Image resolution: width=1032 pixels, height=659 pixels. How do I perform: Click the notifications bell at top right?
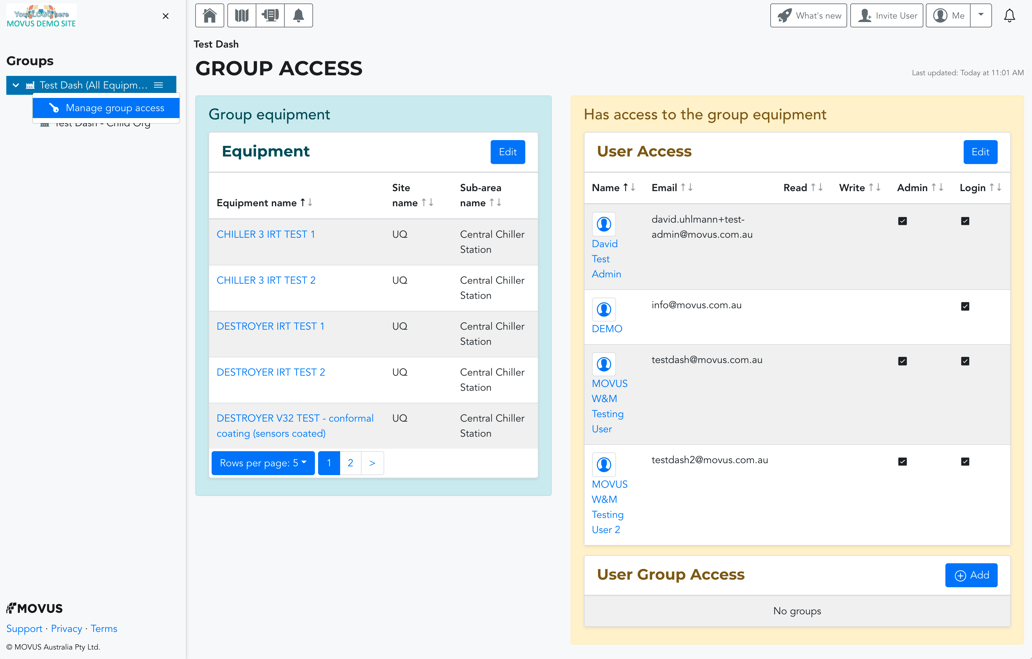(1009, 15)
